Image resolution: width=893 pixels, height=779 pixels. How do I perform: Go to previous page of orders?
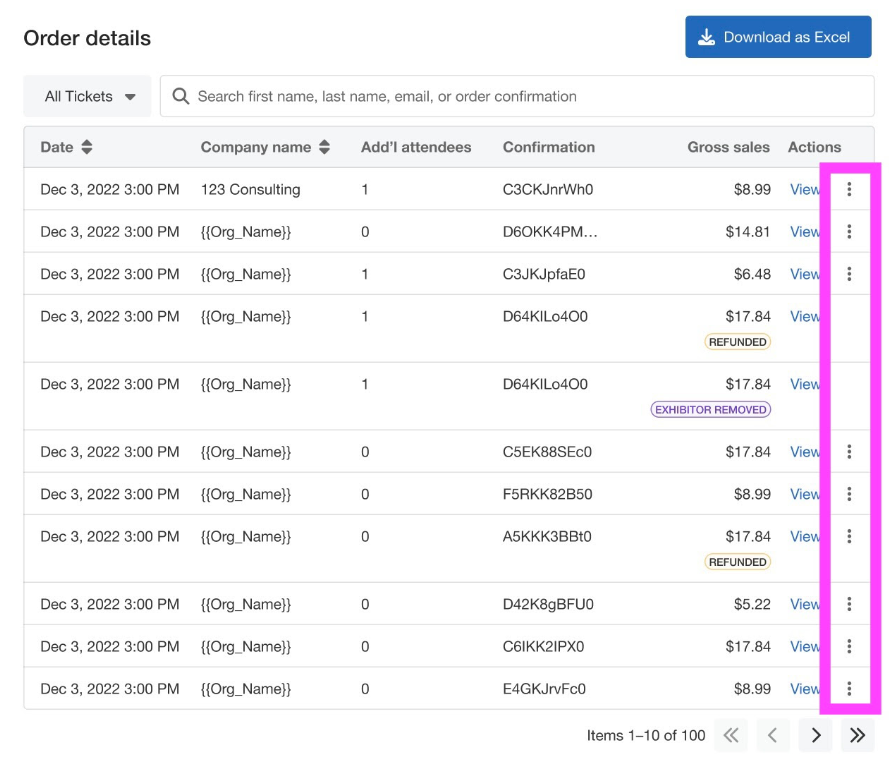click(x=773, y=735)
